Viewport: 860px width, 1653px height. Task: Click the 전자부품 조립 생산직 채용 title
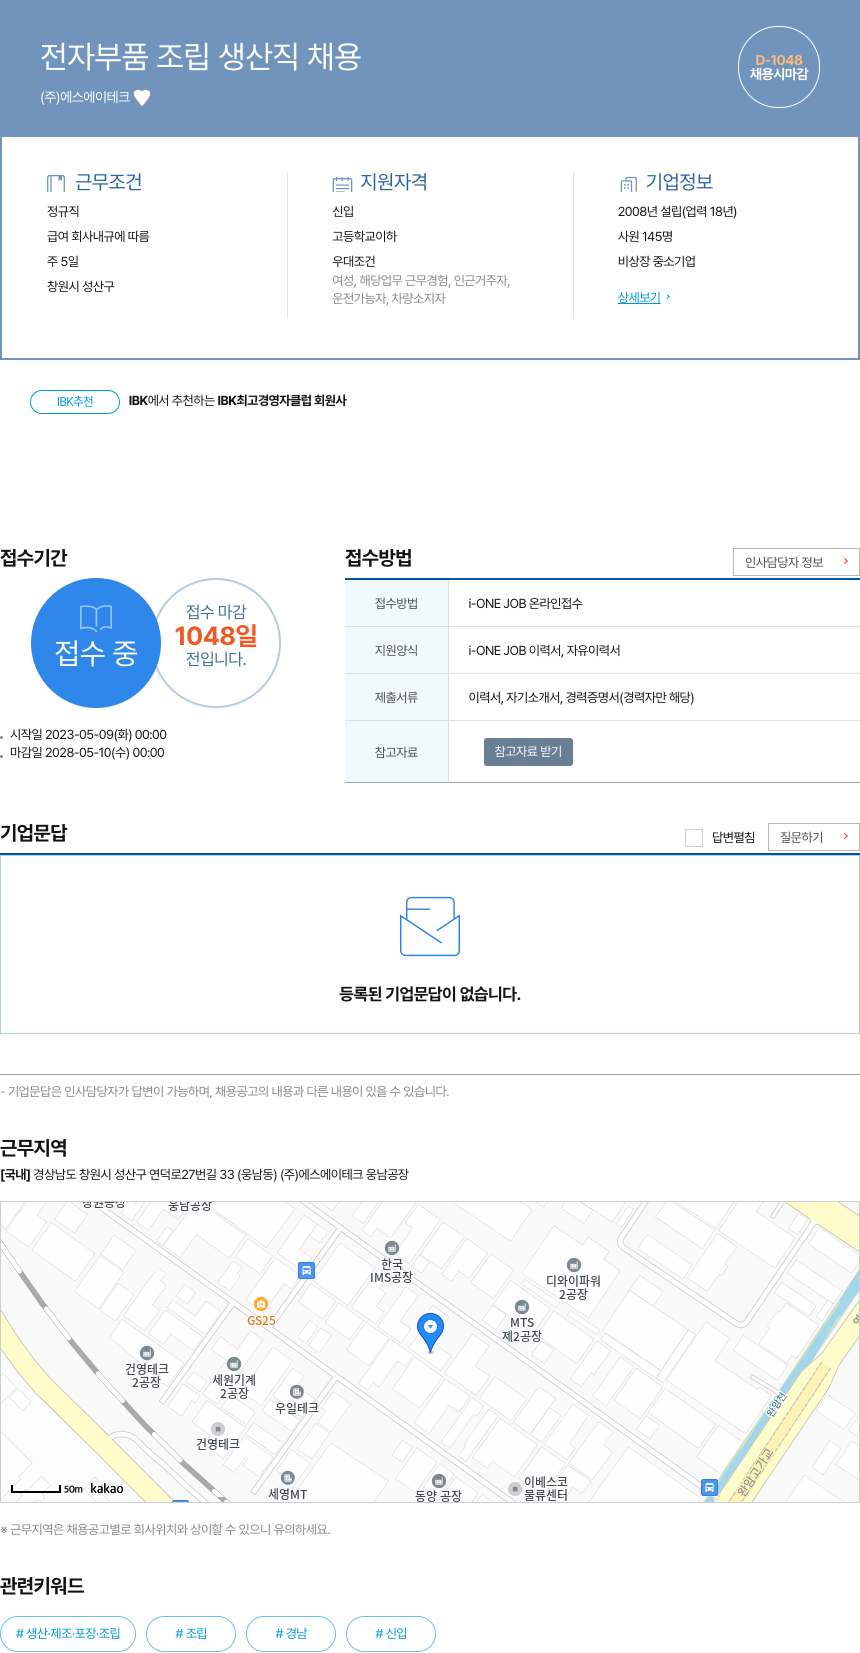click(x=200, y=56)
